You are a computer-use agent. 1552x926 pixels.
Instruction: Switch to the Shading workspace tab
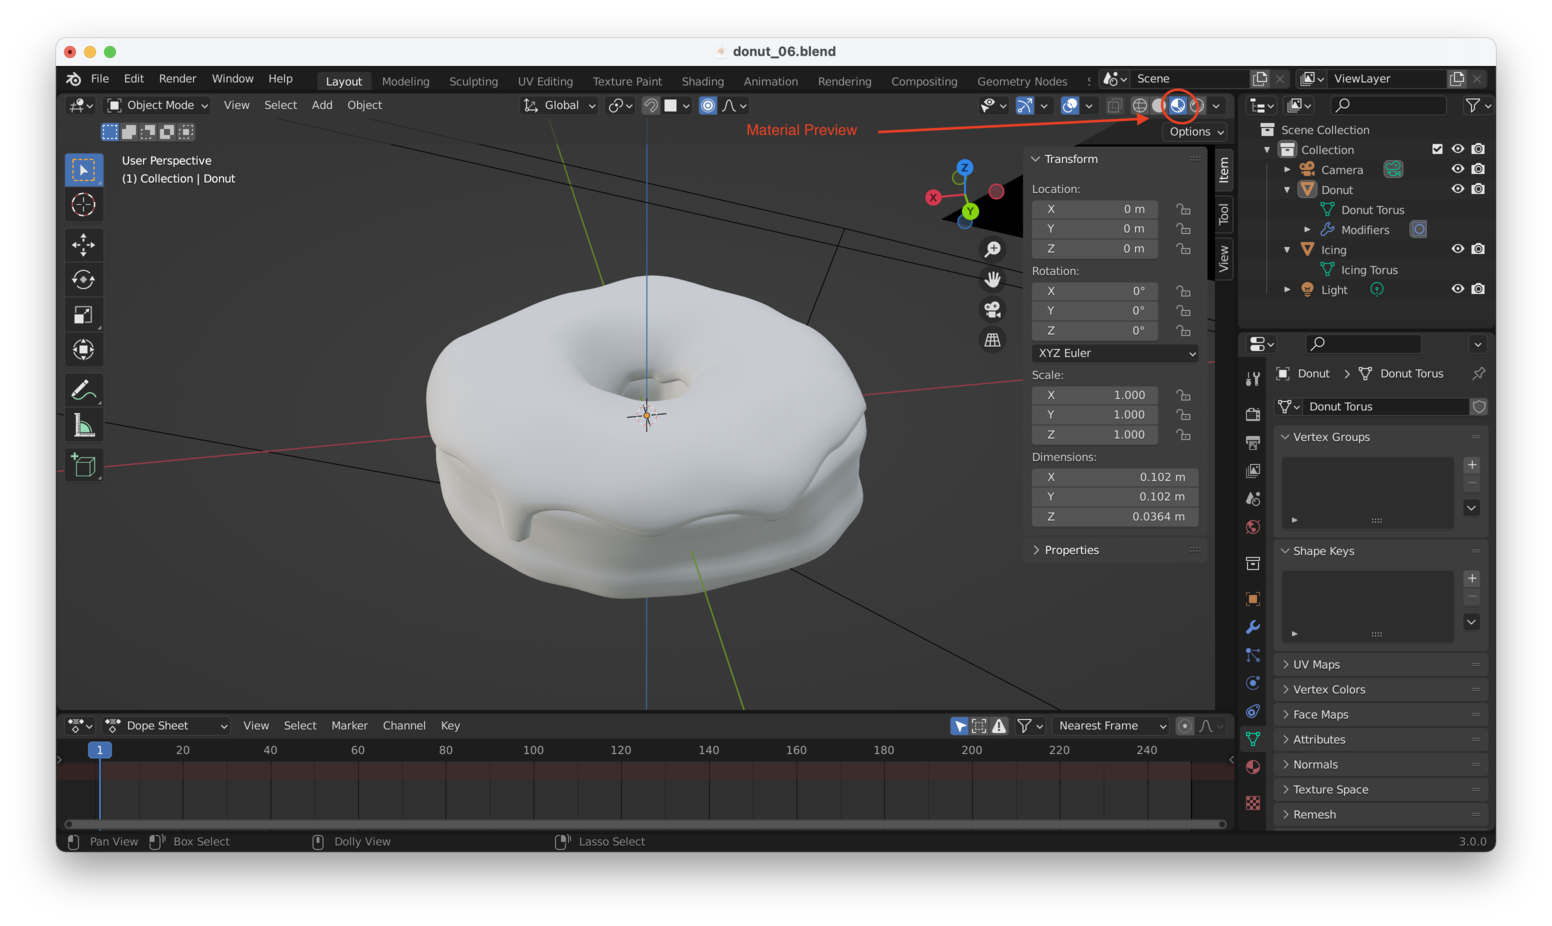703,81
